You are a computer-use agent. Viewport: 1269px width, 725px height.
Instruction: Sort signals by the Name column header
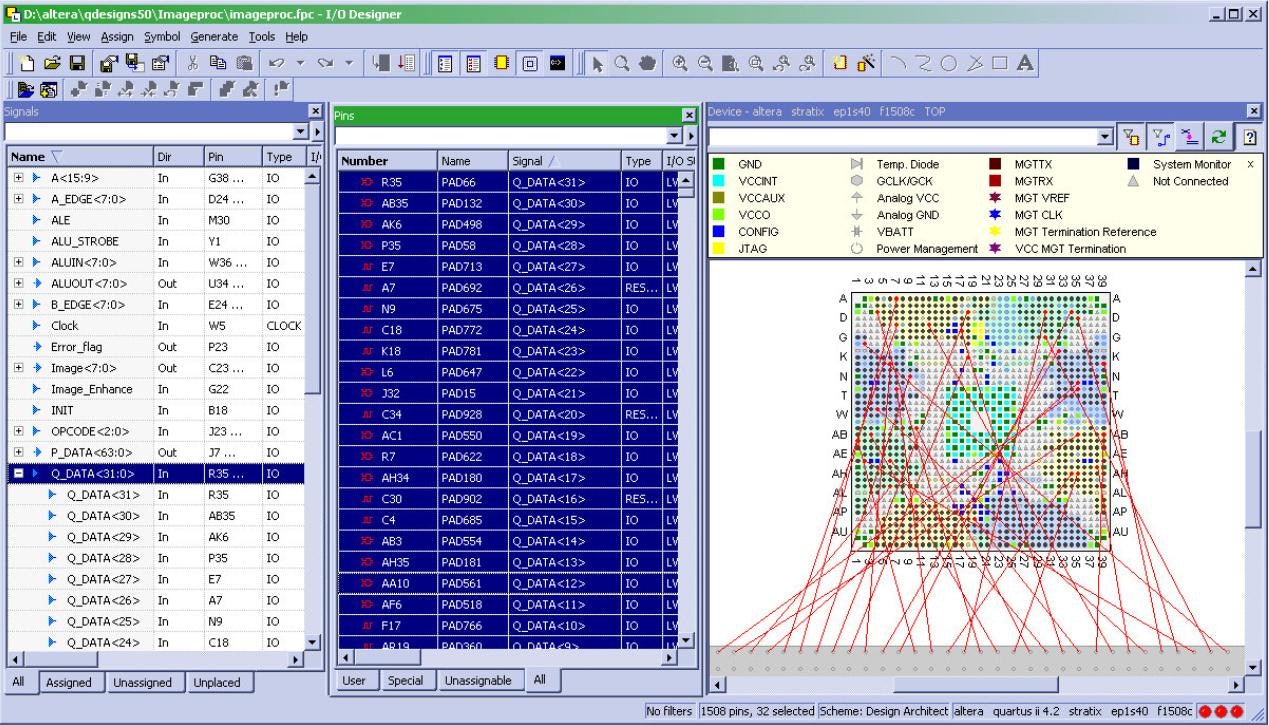(78, 157)
